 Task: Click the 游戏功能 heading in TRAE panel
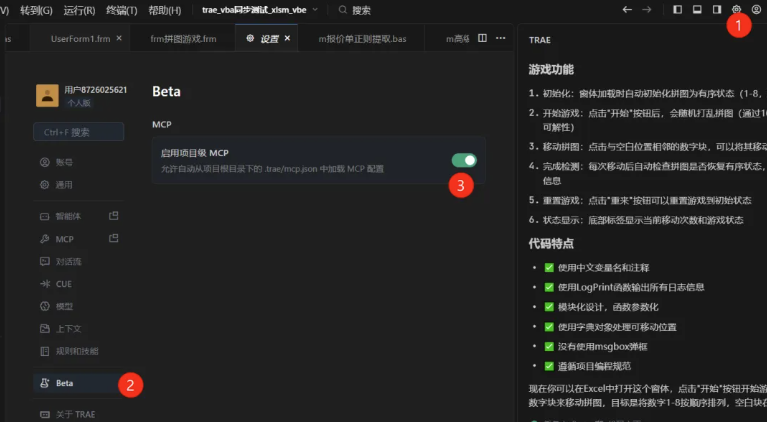[551, 69]
